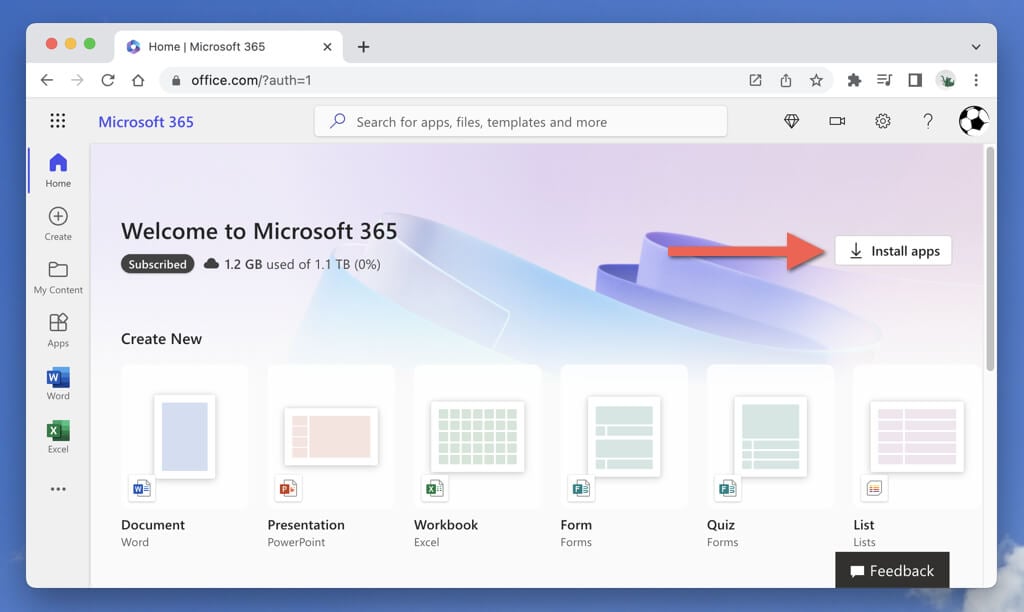Share this page from address bar

click(x=786, y=80)
